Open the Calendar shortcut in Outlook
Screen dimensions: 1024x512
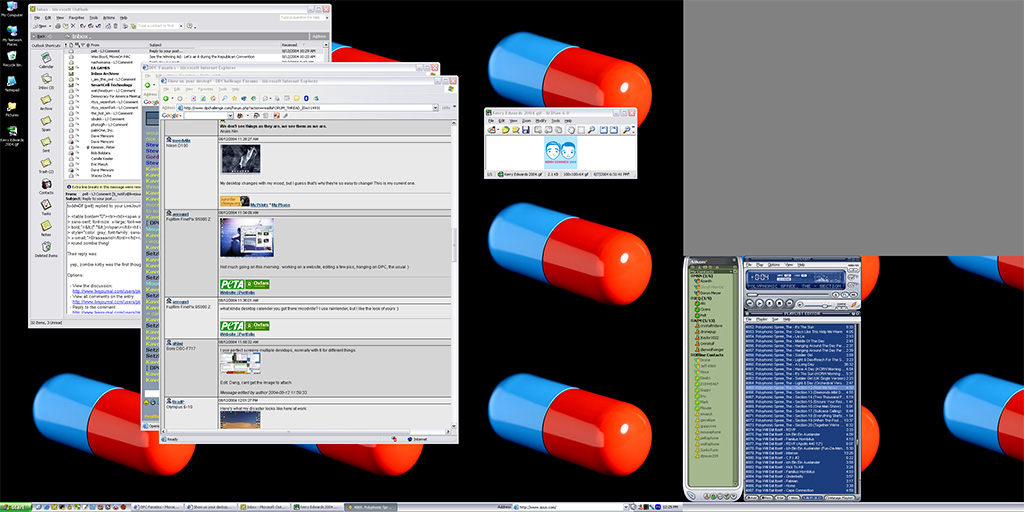coord(46,59)
